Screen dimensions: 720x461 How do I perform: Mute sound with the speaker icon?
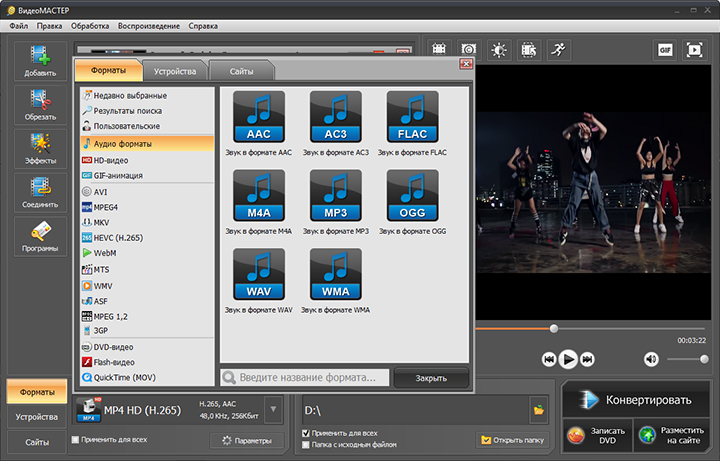click(651, 359)
